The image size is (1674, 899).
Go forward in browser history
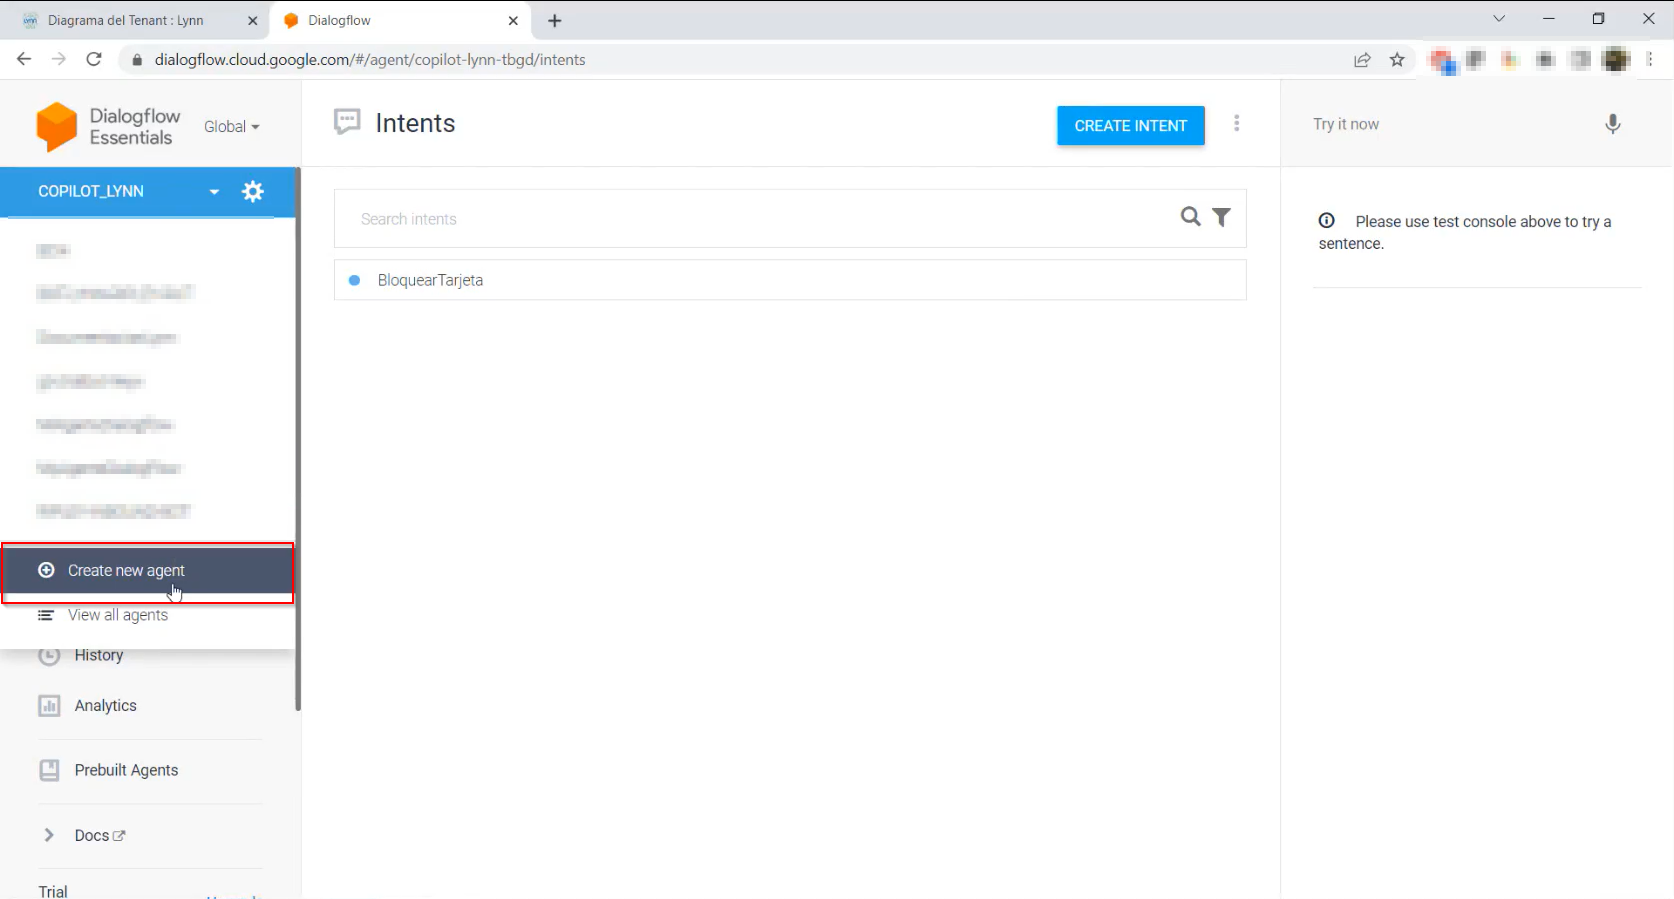pos(59,59)
